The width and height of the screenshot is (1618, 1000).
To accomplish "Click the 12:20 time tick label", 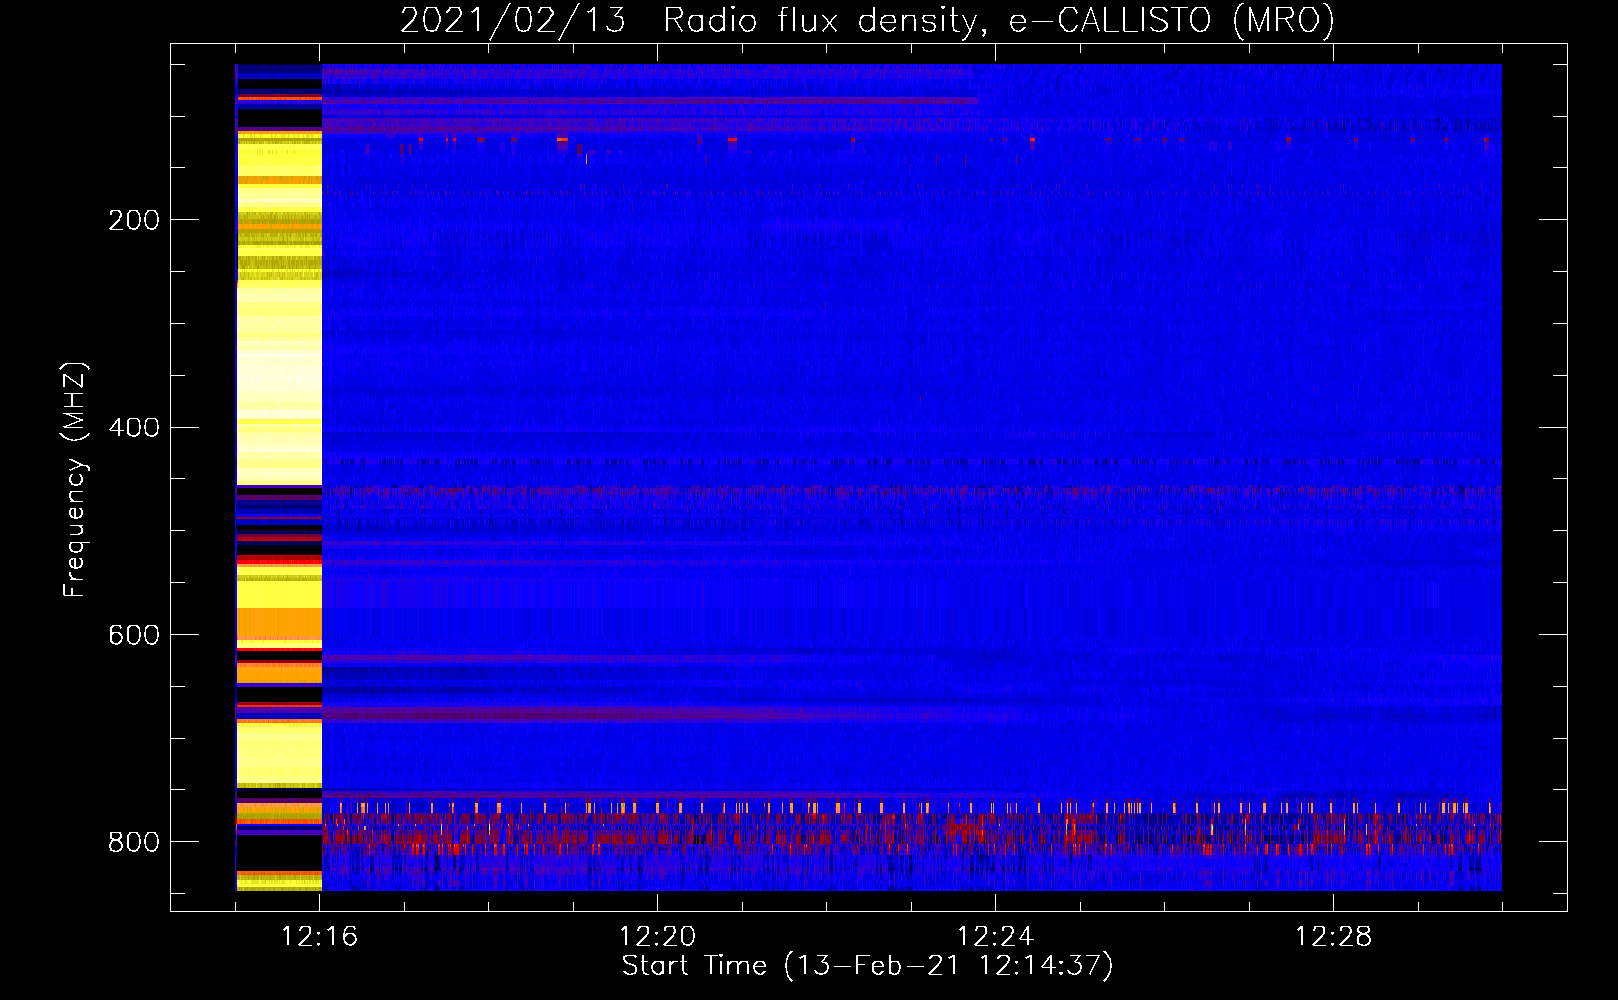I will 658,937.
